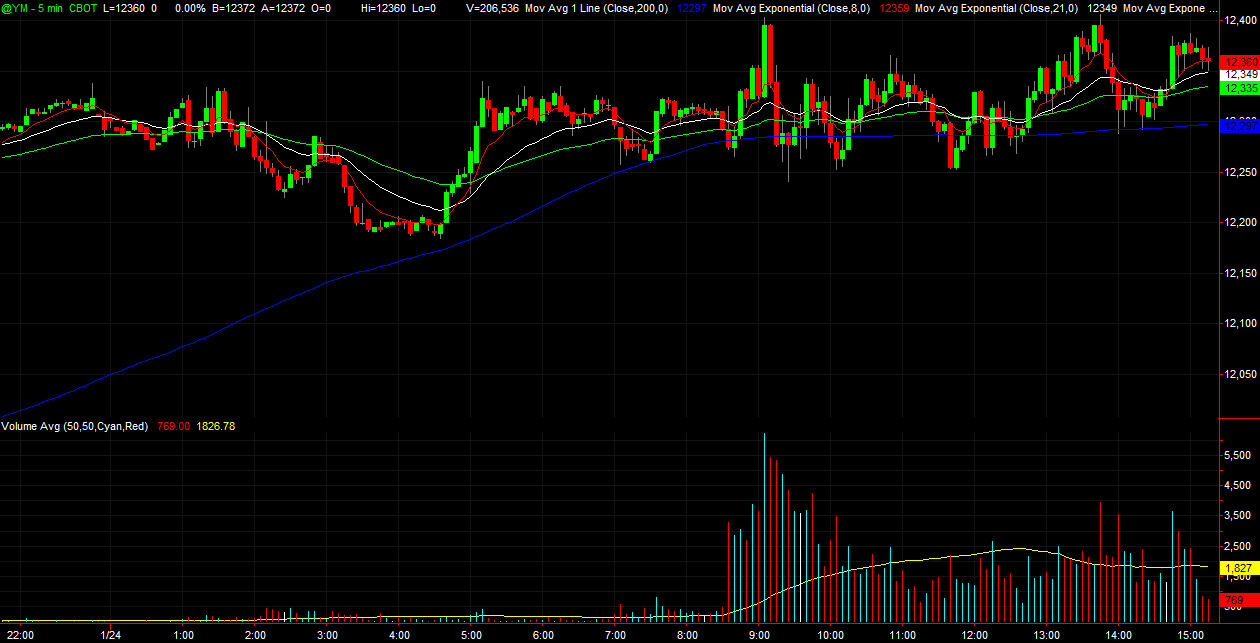Click the 9:00 time axis label
This screenshot has width=1260, height=643.
tap(759, 635)
